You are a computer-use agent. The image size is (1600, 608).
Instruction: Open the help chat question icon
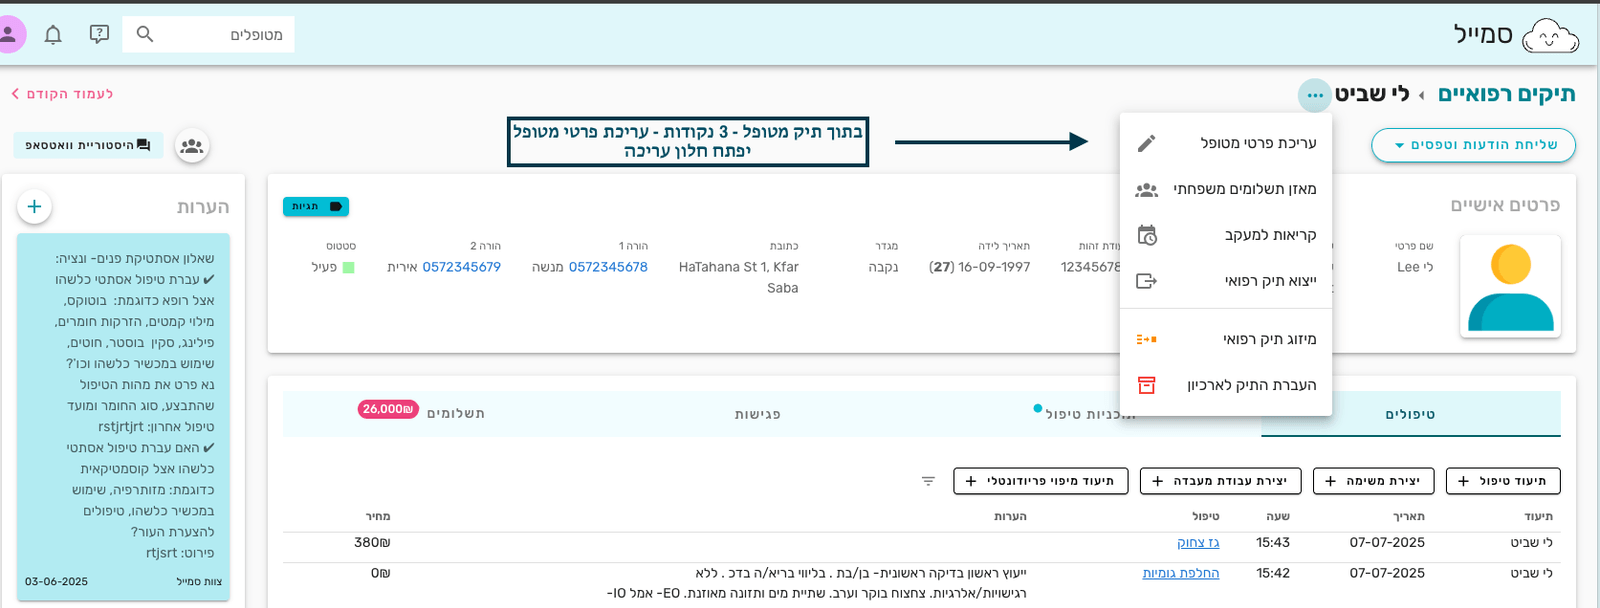(x=99, y=34)
